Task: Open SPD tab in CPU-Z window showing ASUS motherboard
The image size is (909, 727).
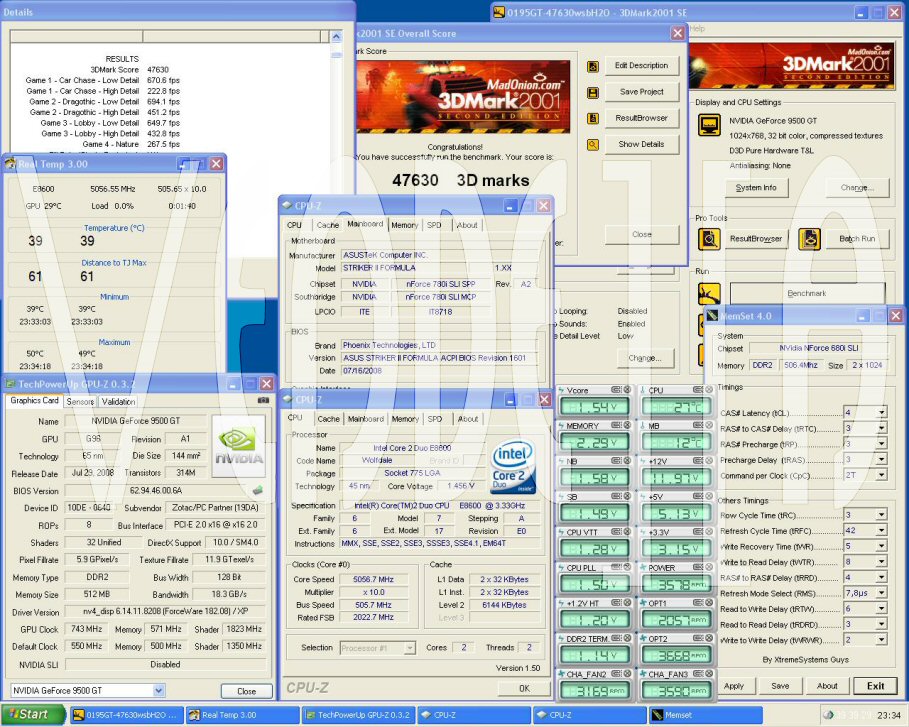Action: (x=434, y=225)
